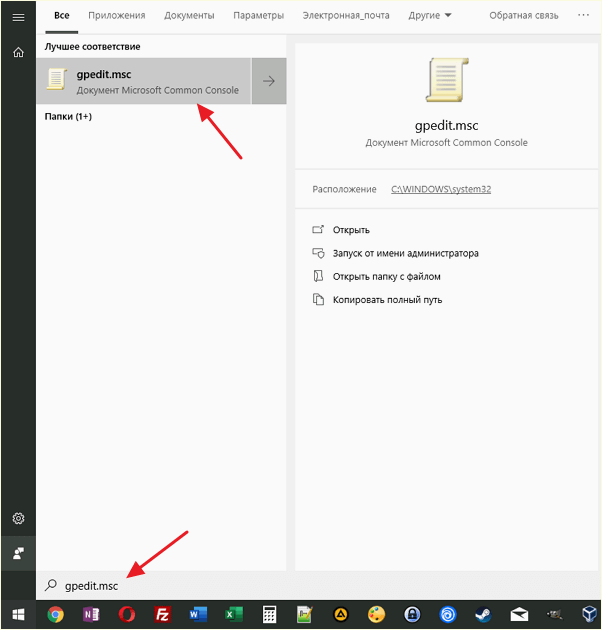Launch Ubisoft Connect from the taskbar
This screenshot has height=630, width=602.
click(448, 615)
